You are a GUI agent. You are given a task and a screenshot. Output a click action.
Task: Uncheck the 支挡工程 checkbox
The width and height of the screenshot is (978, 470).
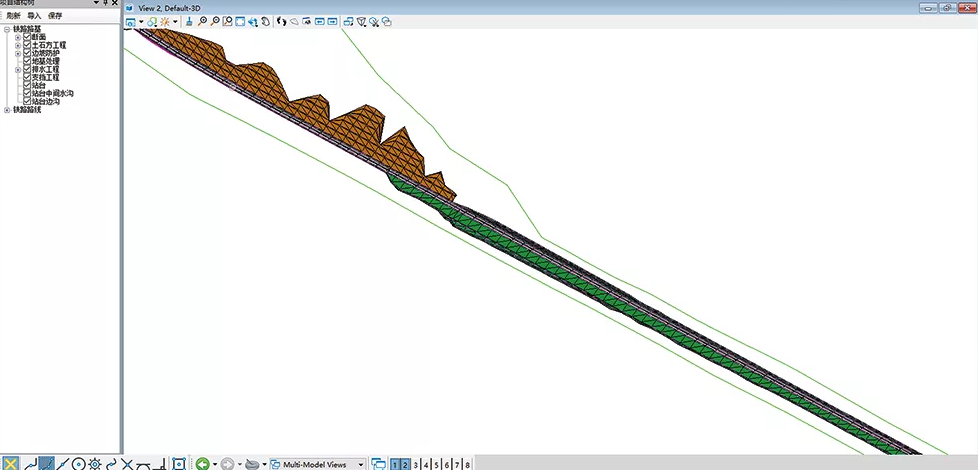pos(27,77)
